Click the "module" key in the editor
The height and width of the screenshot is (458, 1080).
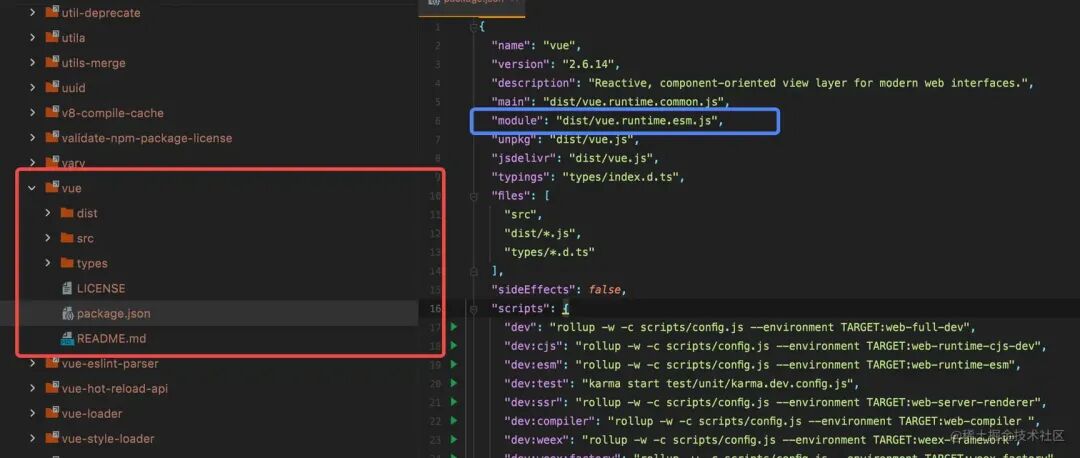(517, 121)
